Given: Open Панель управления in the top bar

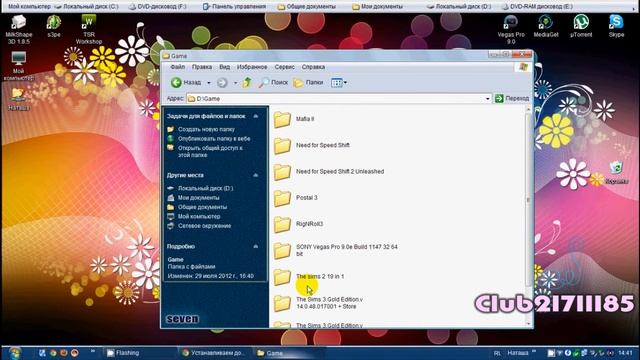Looking at the screenshot, I should tap(234, 7).
